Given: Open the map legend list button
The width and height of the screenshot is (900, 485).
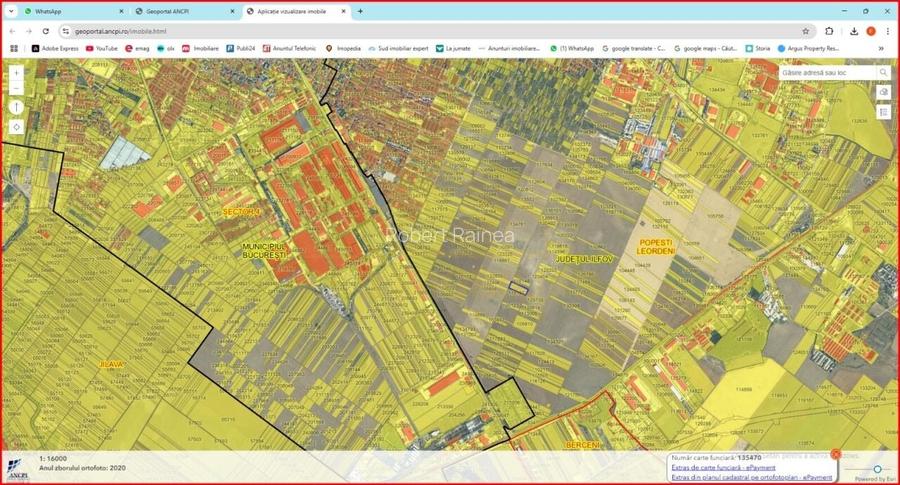Looking at the screenshot, I should tap(883, 112).
